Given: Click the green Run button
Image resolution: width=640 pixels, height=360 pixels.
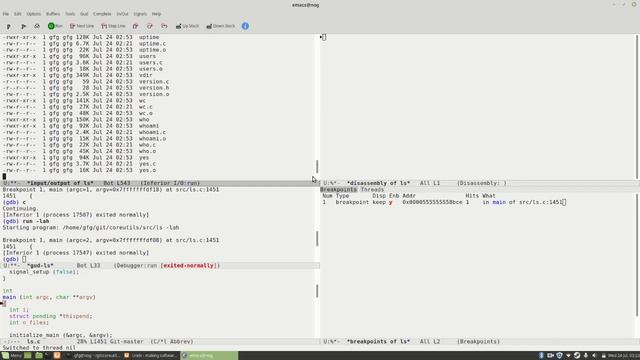Looking at the screenshot, I should point(55,26).
